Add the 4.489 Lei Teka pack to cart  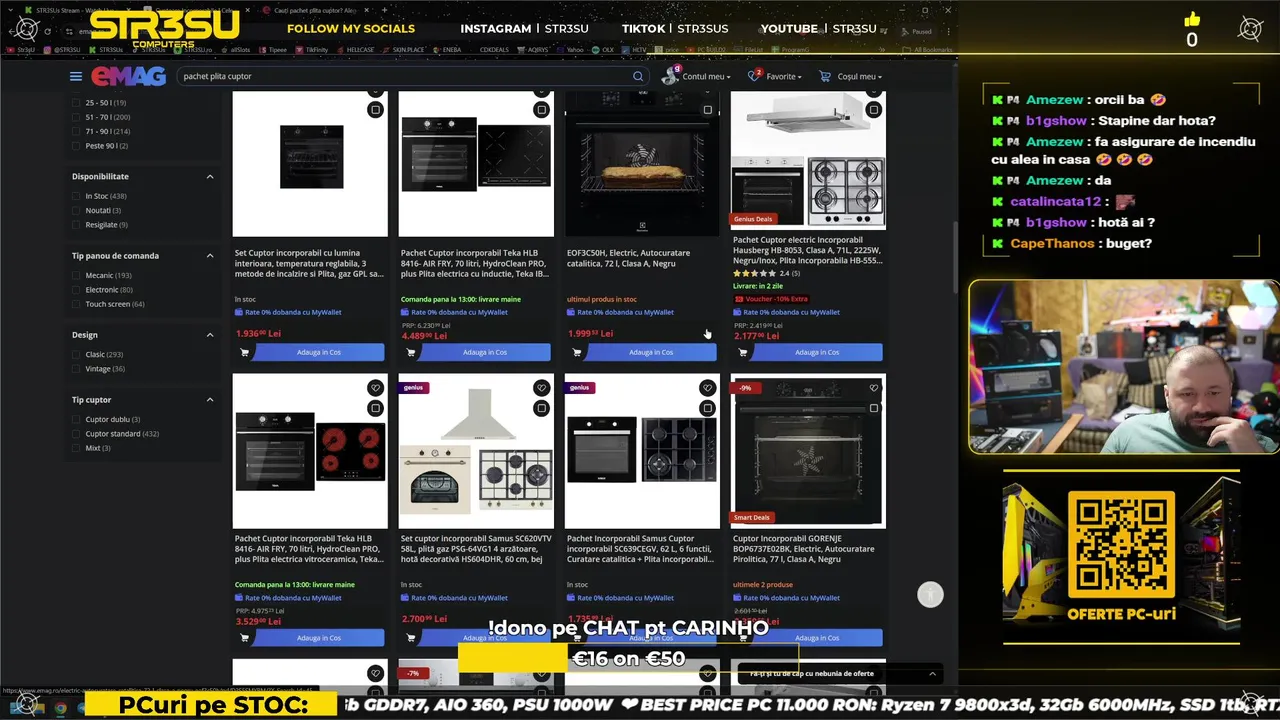[475, 352]
